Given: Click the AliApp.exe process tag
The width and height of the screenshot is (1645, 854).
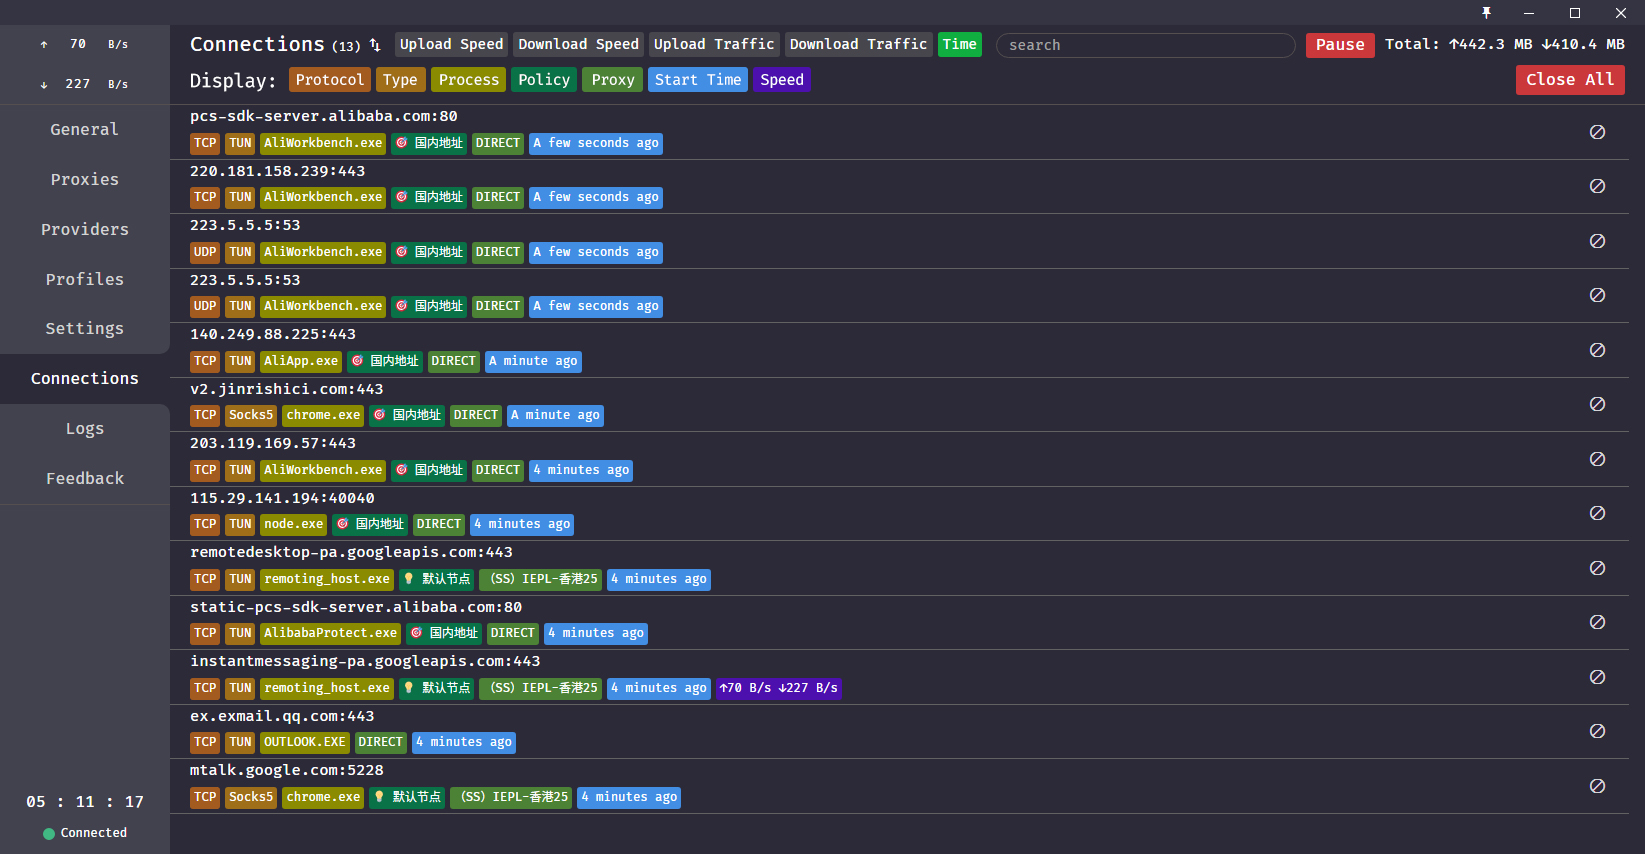Looking at the screenshot, I should (x=301, y=361).
